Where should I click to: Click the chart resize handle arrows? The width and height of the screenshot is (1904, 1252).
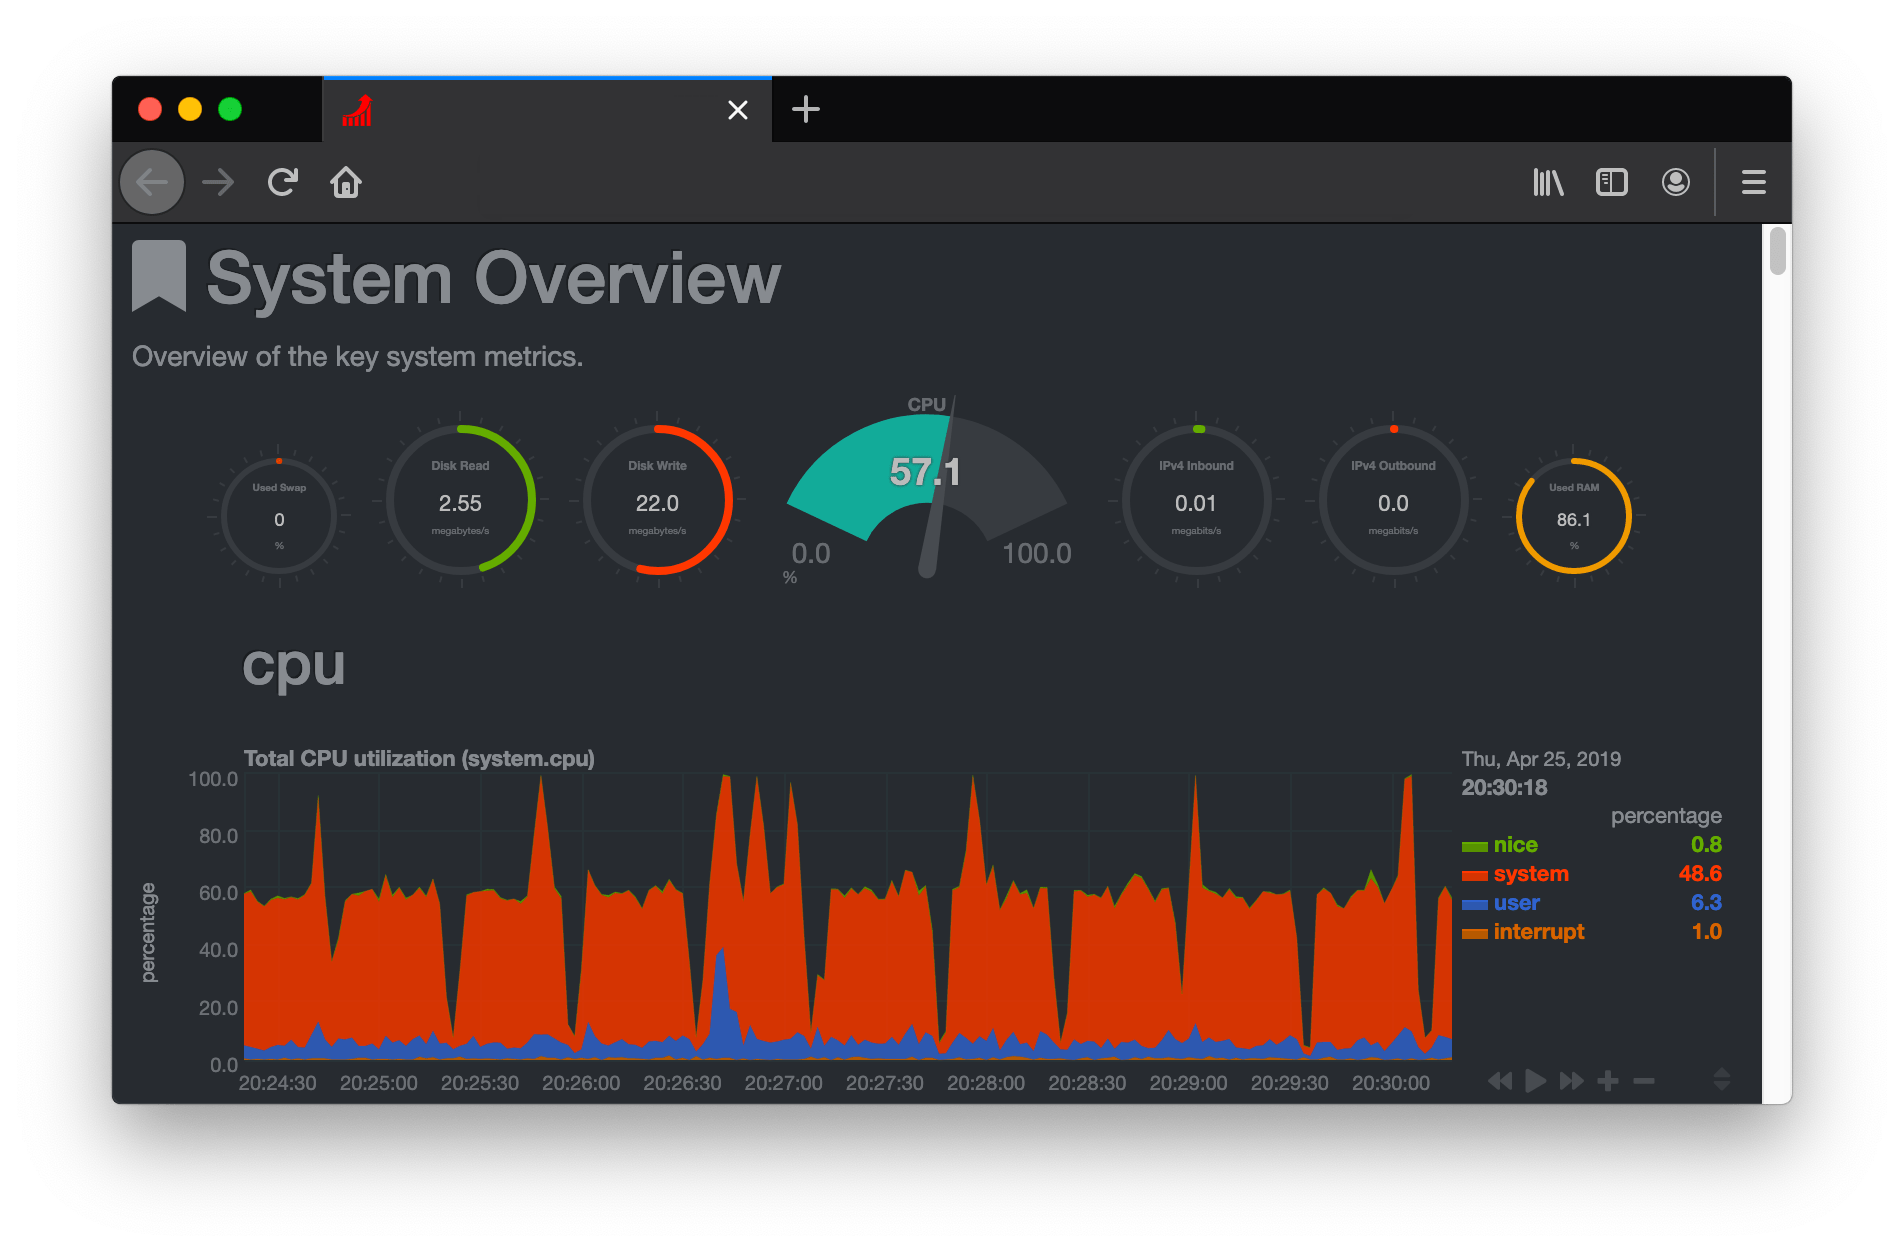[x=1721, y=1079]
